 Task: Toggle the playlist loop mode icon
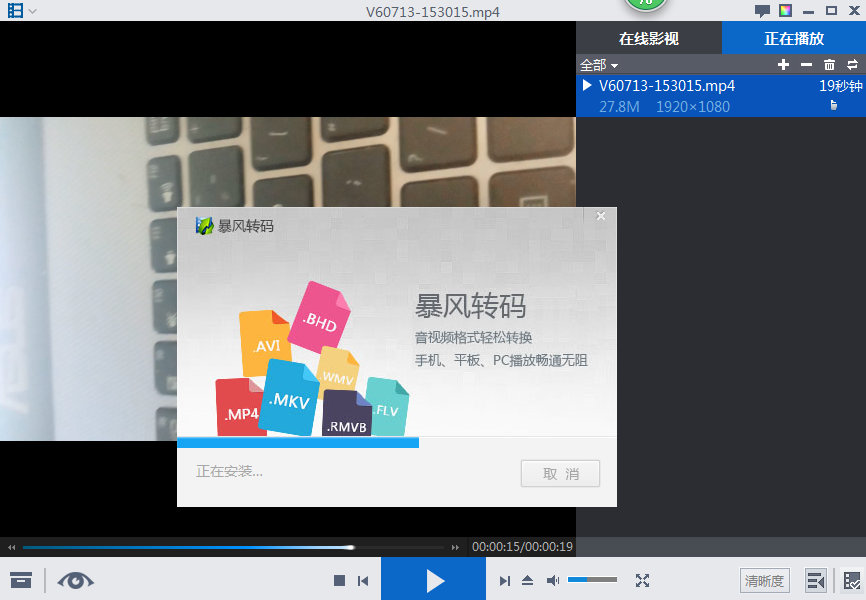pyautogui.click(x=853, y=65)
